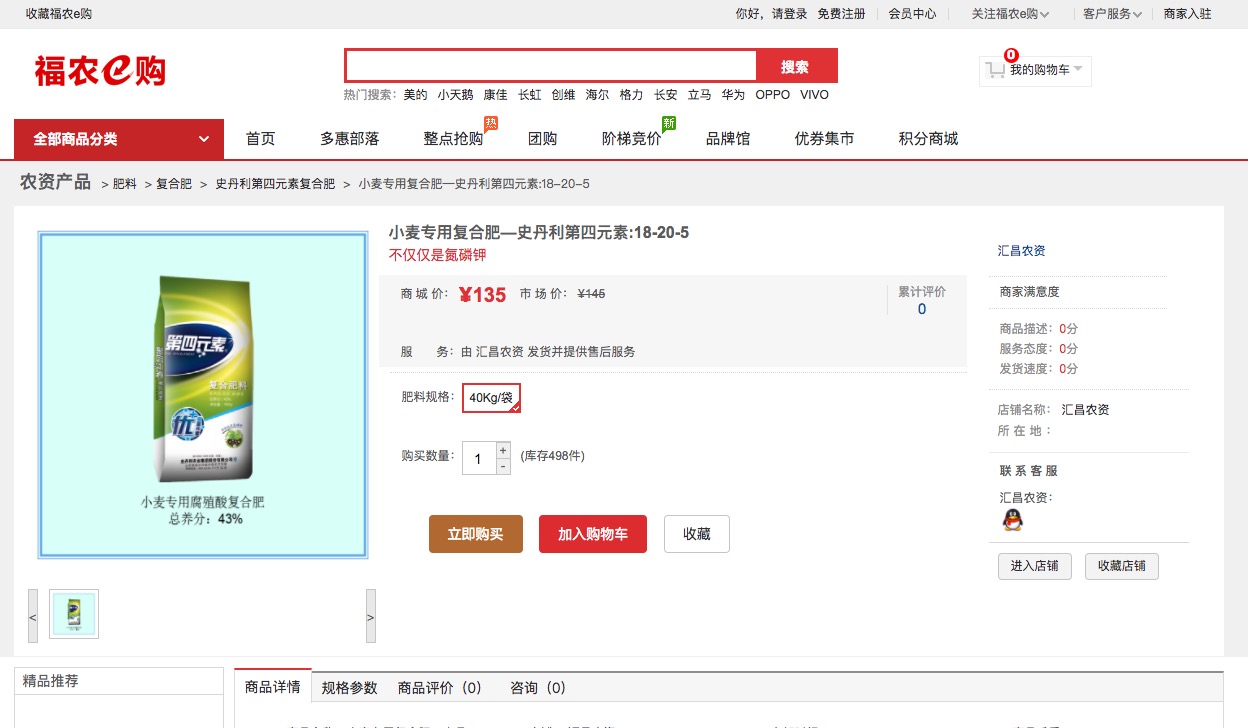The height and width of the screenshot is (728, 1248).
Task: Click the 收藏 product button
Action: click(x=697, y=534)
